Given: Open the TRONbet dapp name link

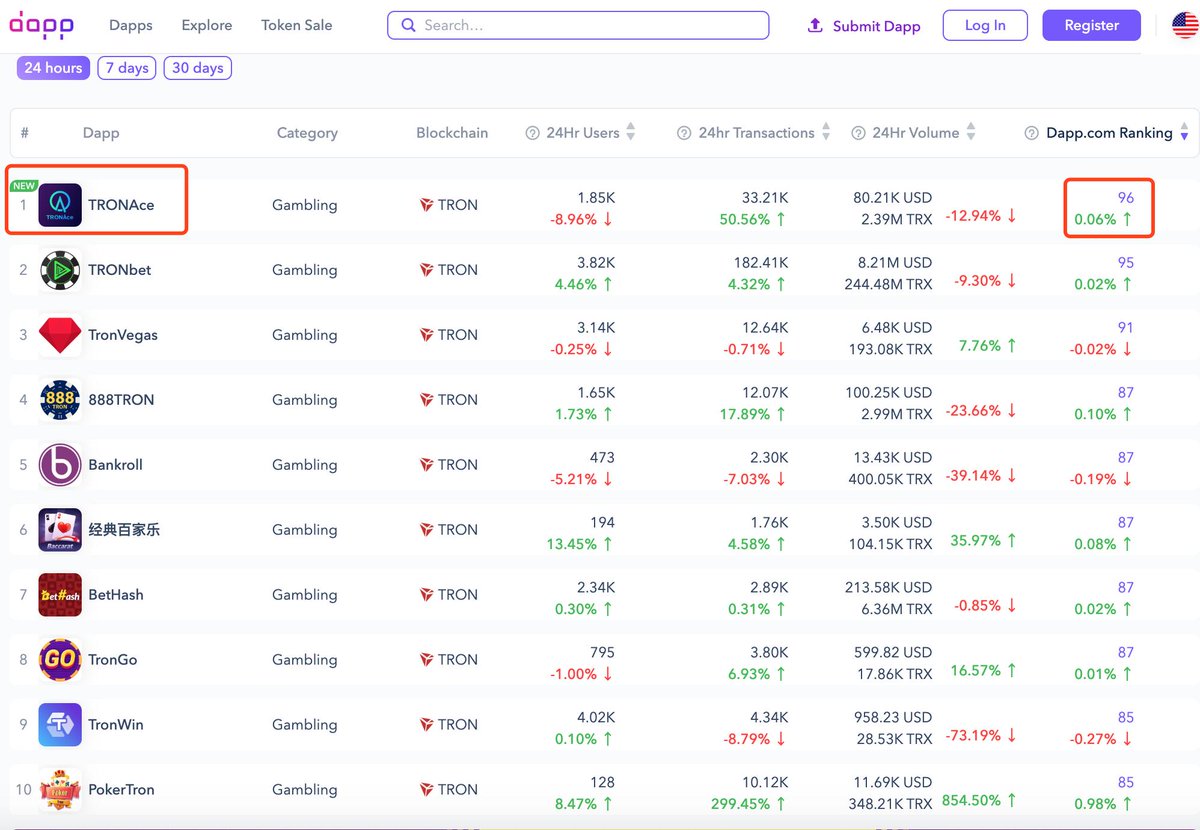Looking at the screenshot, I should pyautogui.click(x=120, y=270).
